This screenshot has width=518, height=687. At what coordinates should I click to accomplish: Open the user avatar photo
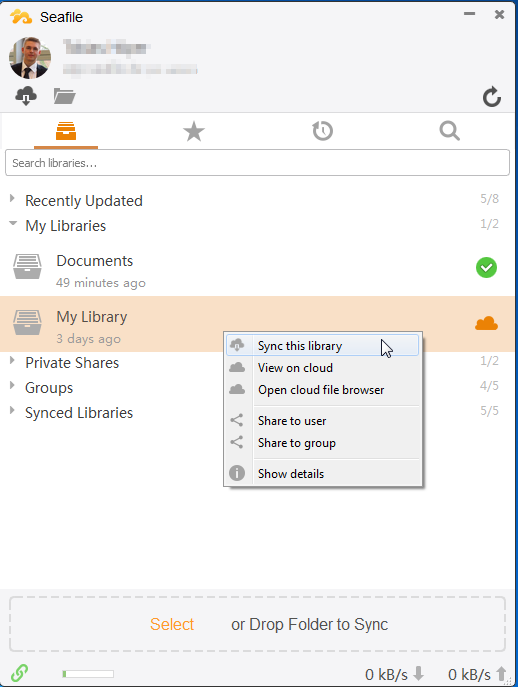(30, 58)
